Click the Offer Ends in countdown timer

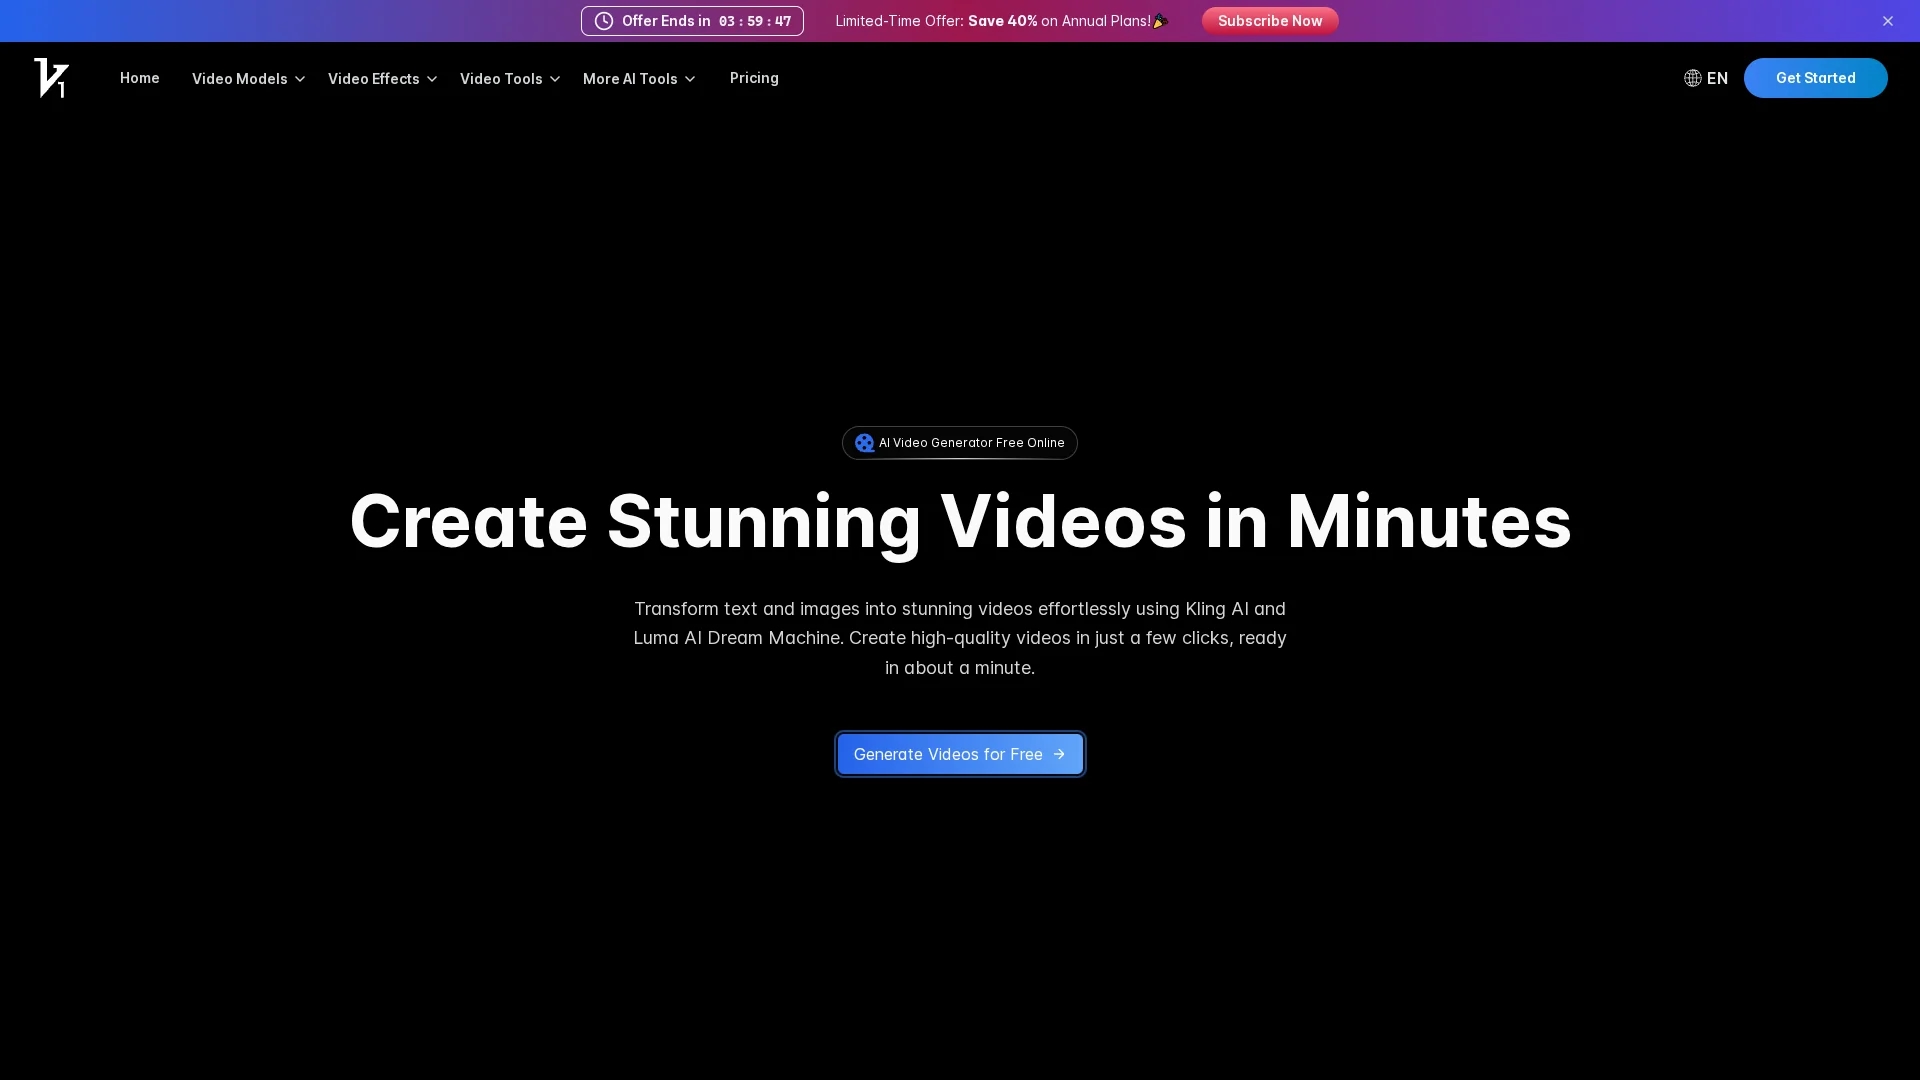pyautogui.click(x=692, y=21)
